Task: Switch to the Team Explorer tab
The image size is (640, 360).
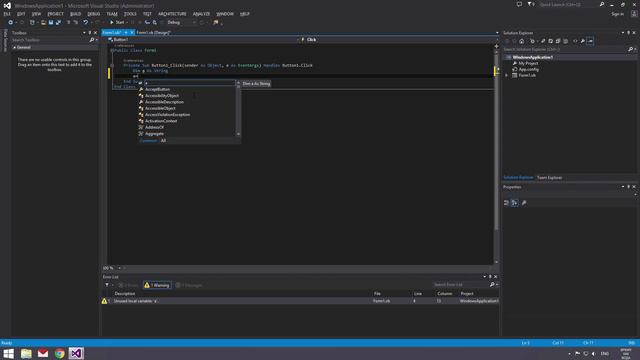Action: (549, 178)
